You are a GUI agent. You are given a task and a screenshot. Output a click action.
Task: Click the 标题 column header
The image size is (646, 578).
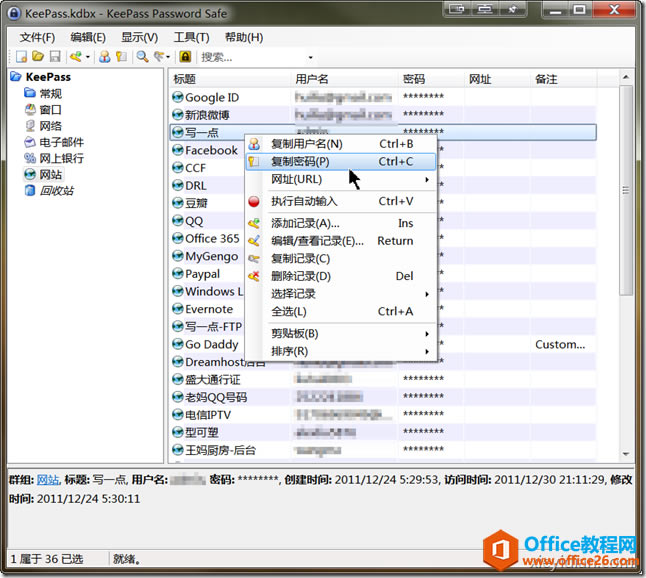coord(231,79)
